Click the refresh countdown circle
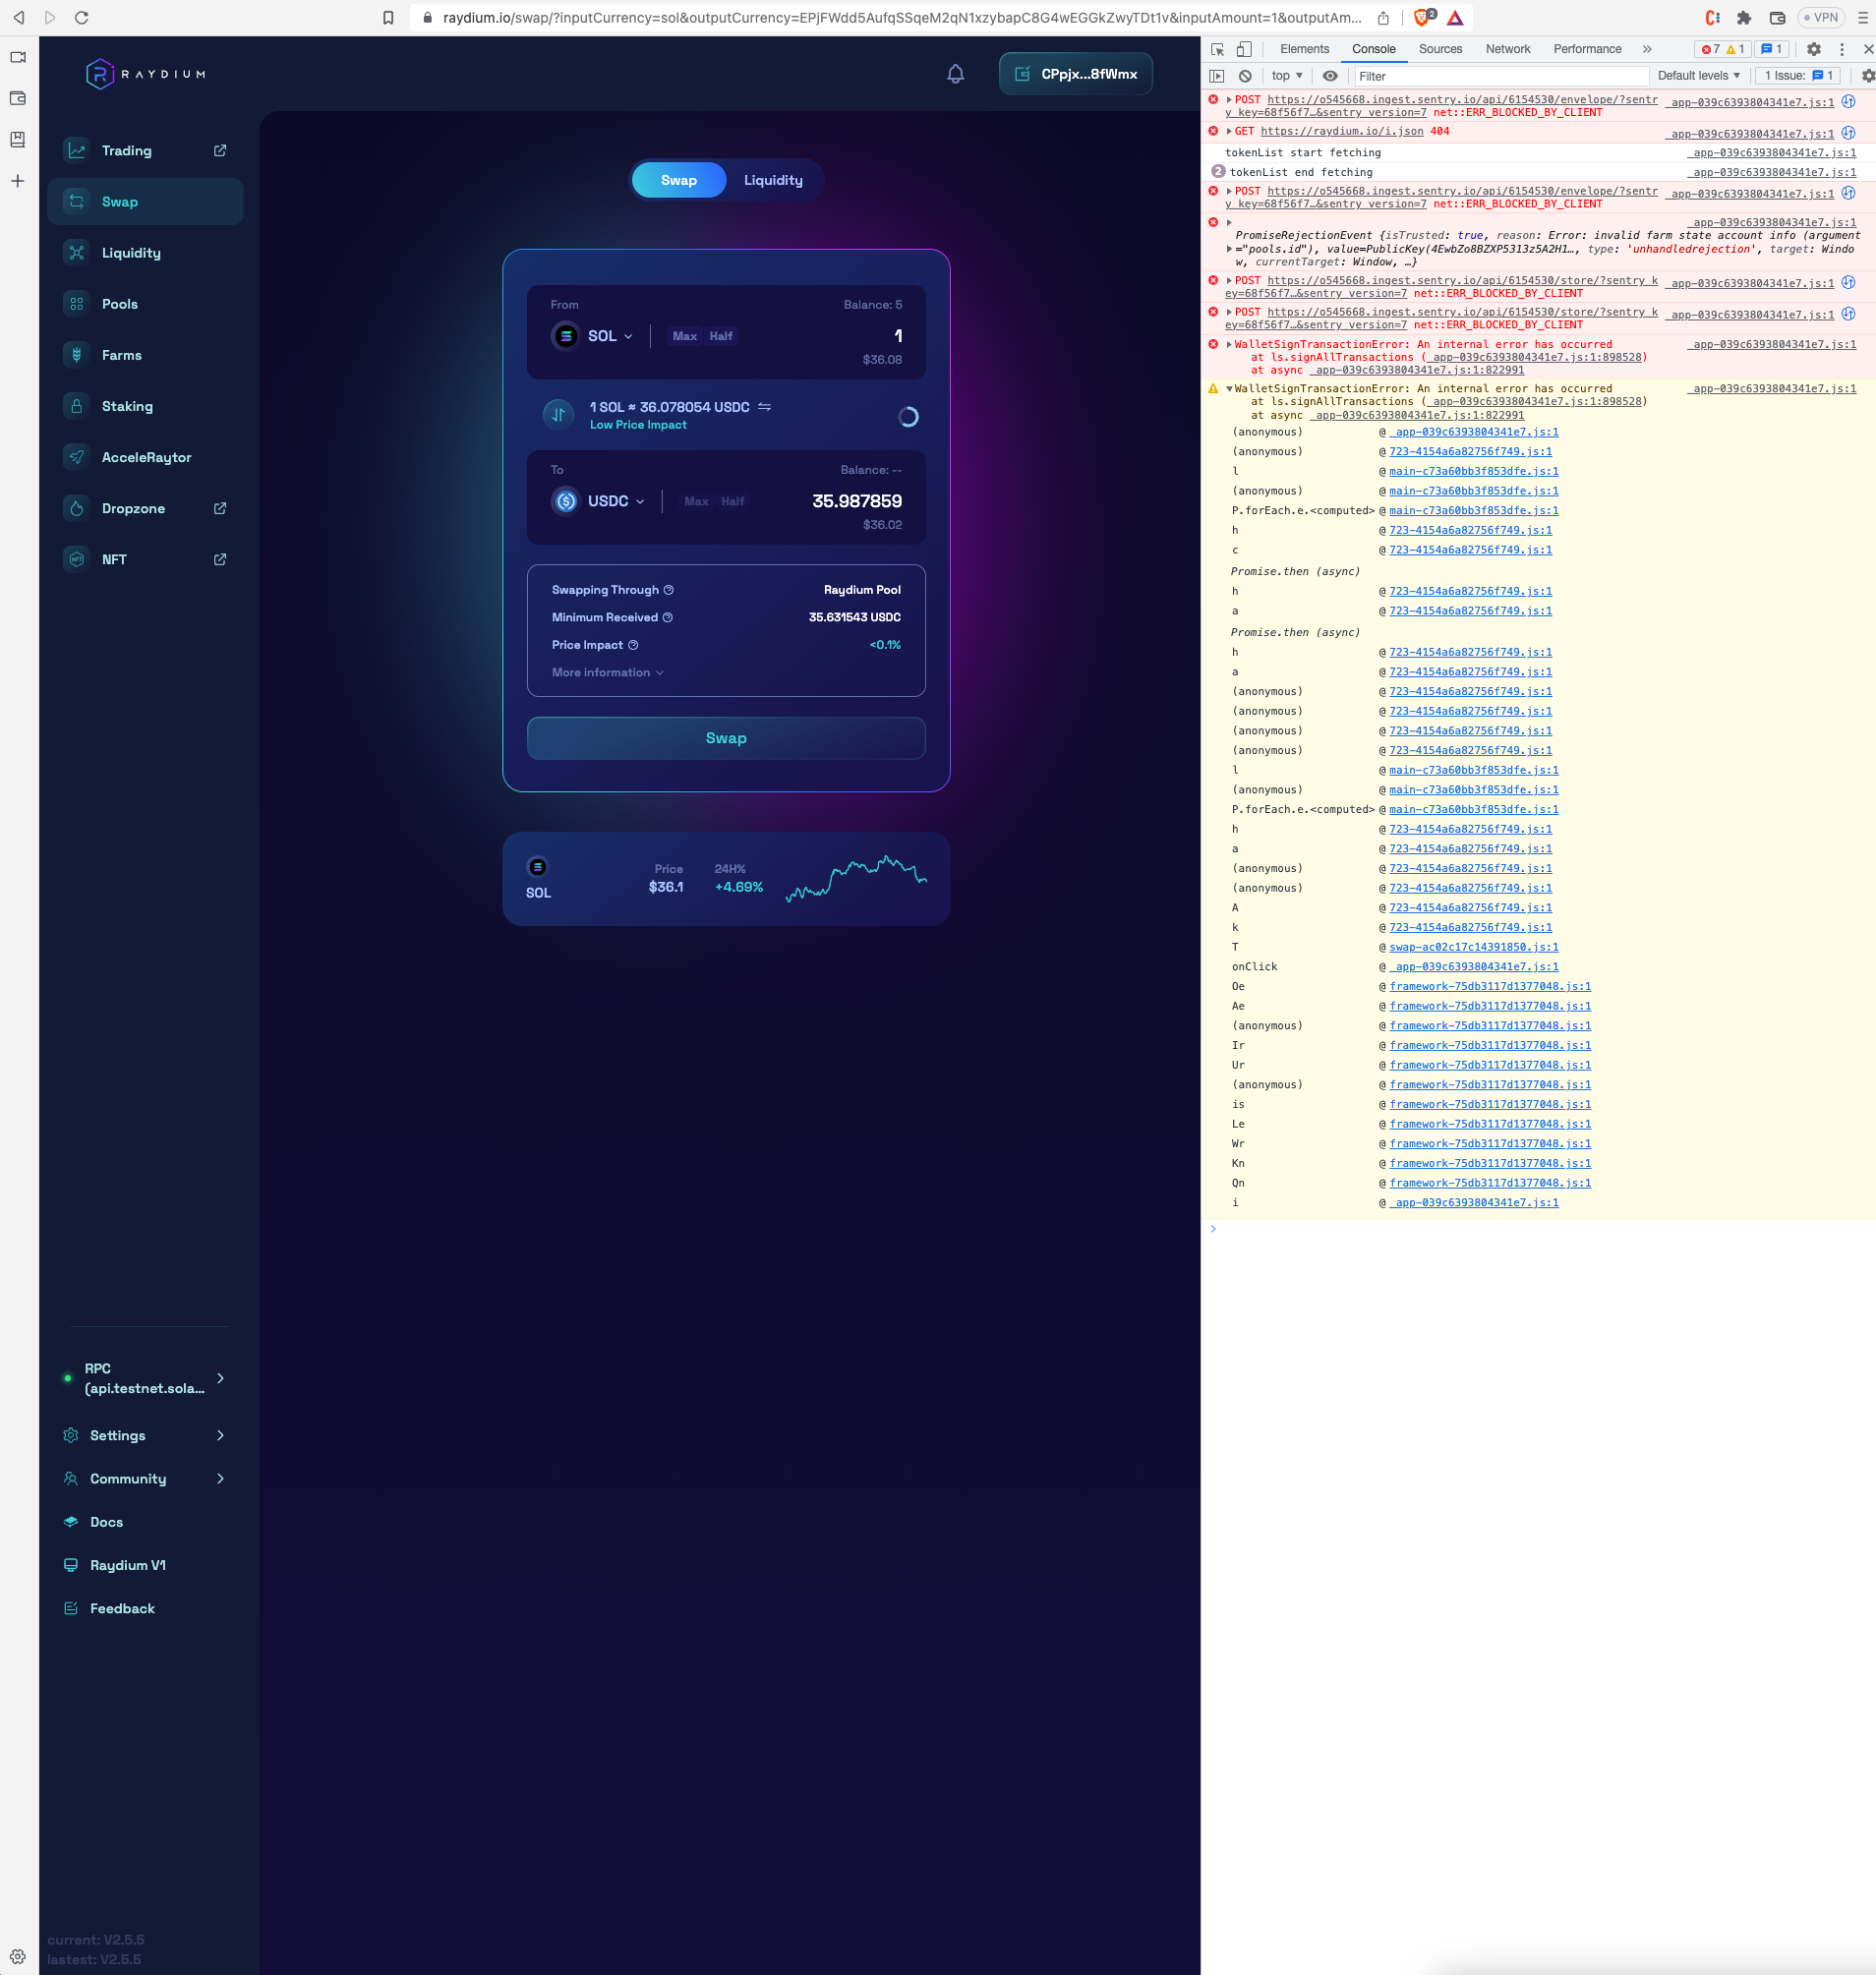Viewport: 1876px width, 1975px height. coord(908,417)
